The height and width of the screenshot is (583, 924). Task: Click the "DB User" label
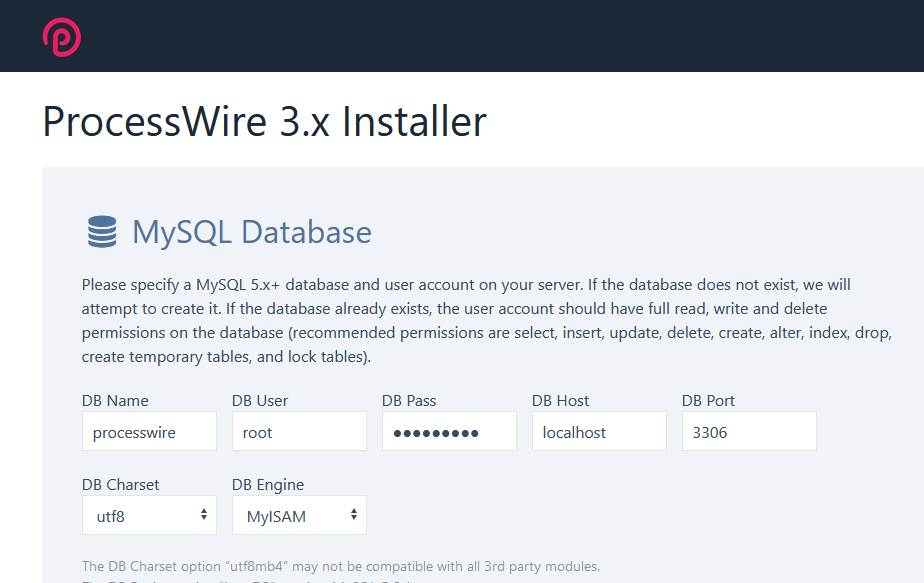260,401
